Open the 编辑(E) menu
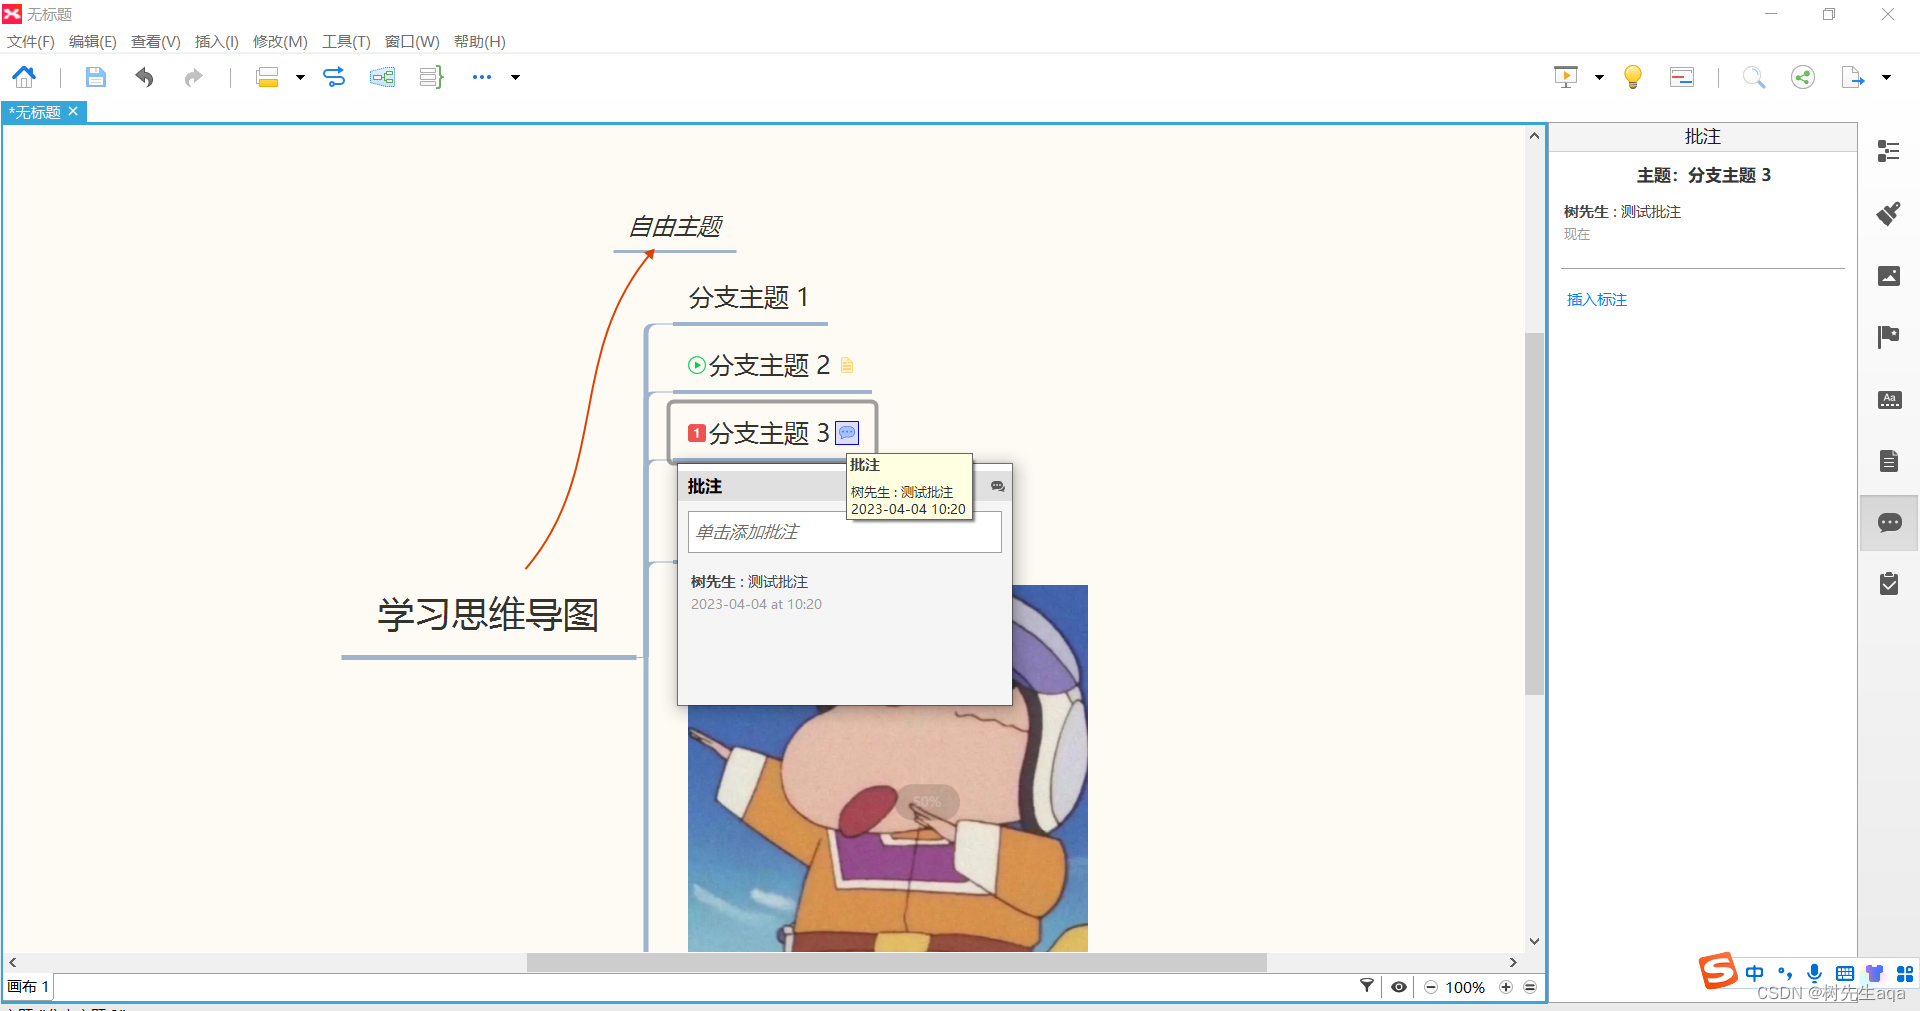The width and height of the screenshot is (1920, 1011). coord(93,42)
